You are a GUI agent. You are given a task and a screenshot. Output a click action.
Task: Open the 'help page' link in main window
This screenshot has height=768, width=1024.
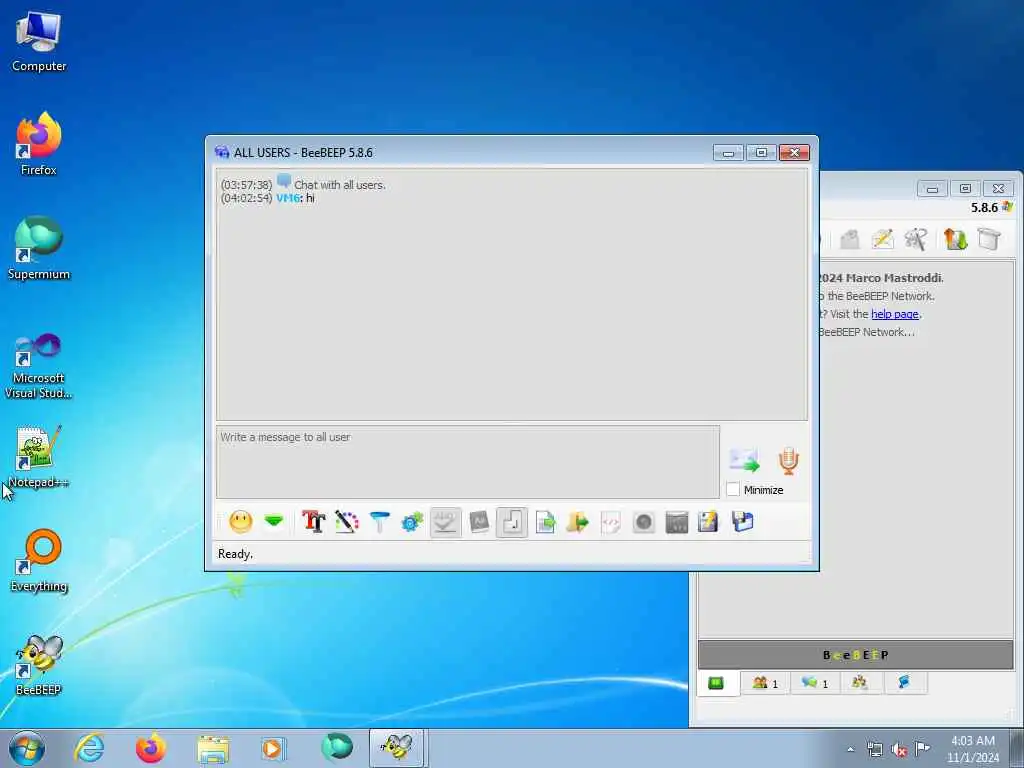click(x=895, y=314)
